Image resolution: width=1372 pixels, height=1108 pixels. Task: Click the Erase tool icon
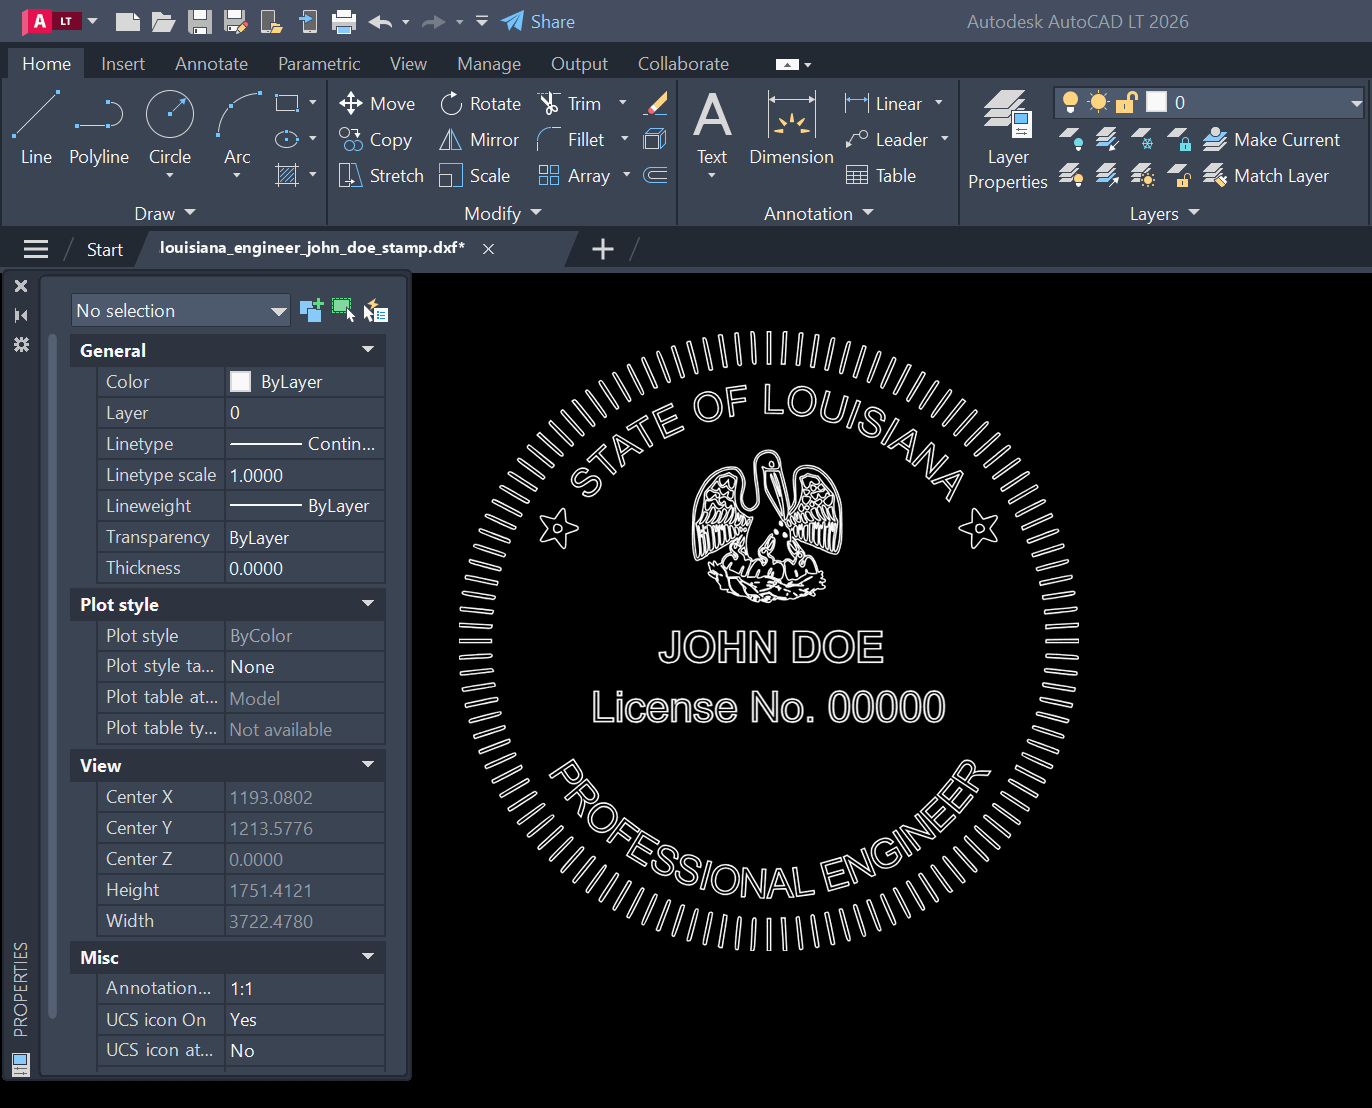pyautogui.click(x=656, y=103)
